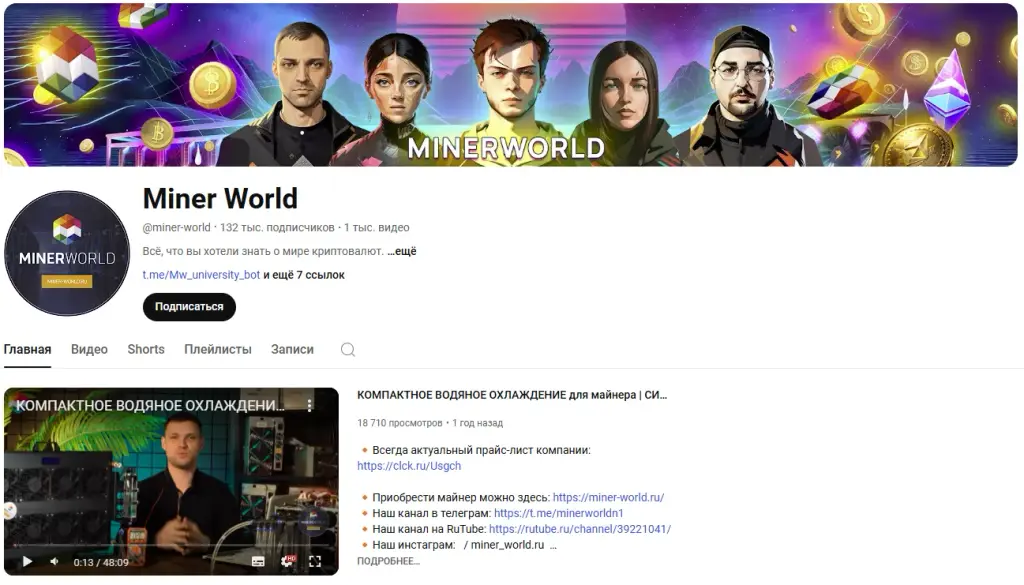Image resolution: width=1024 pixels, height=585 pixels.
Task: Click the @miner-world handle
Action: click(x=176, y=227)
